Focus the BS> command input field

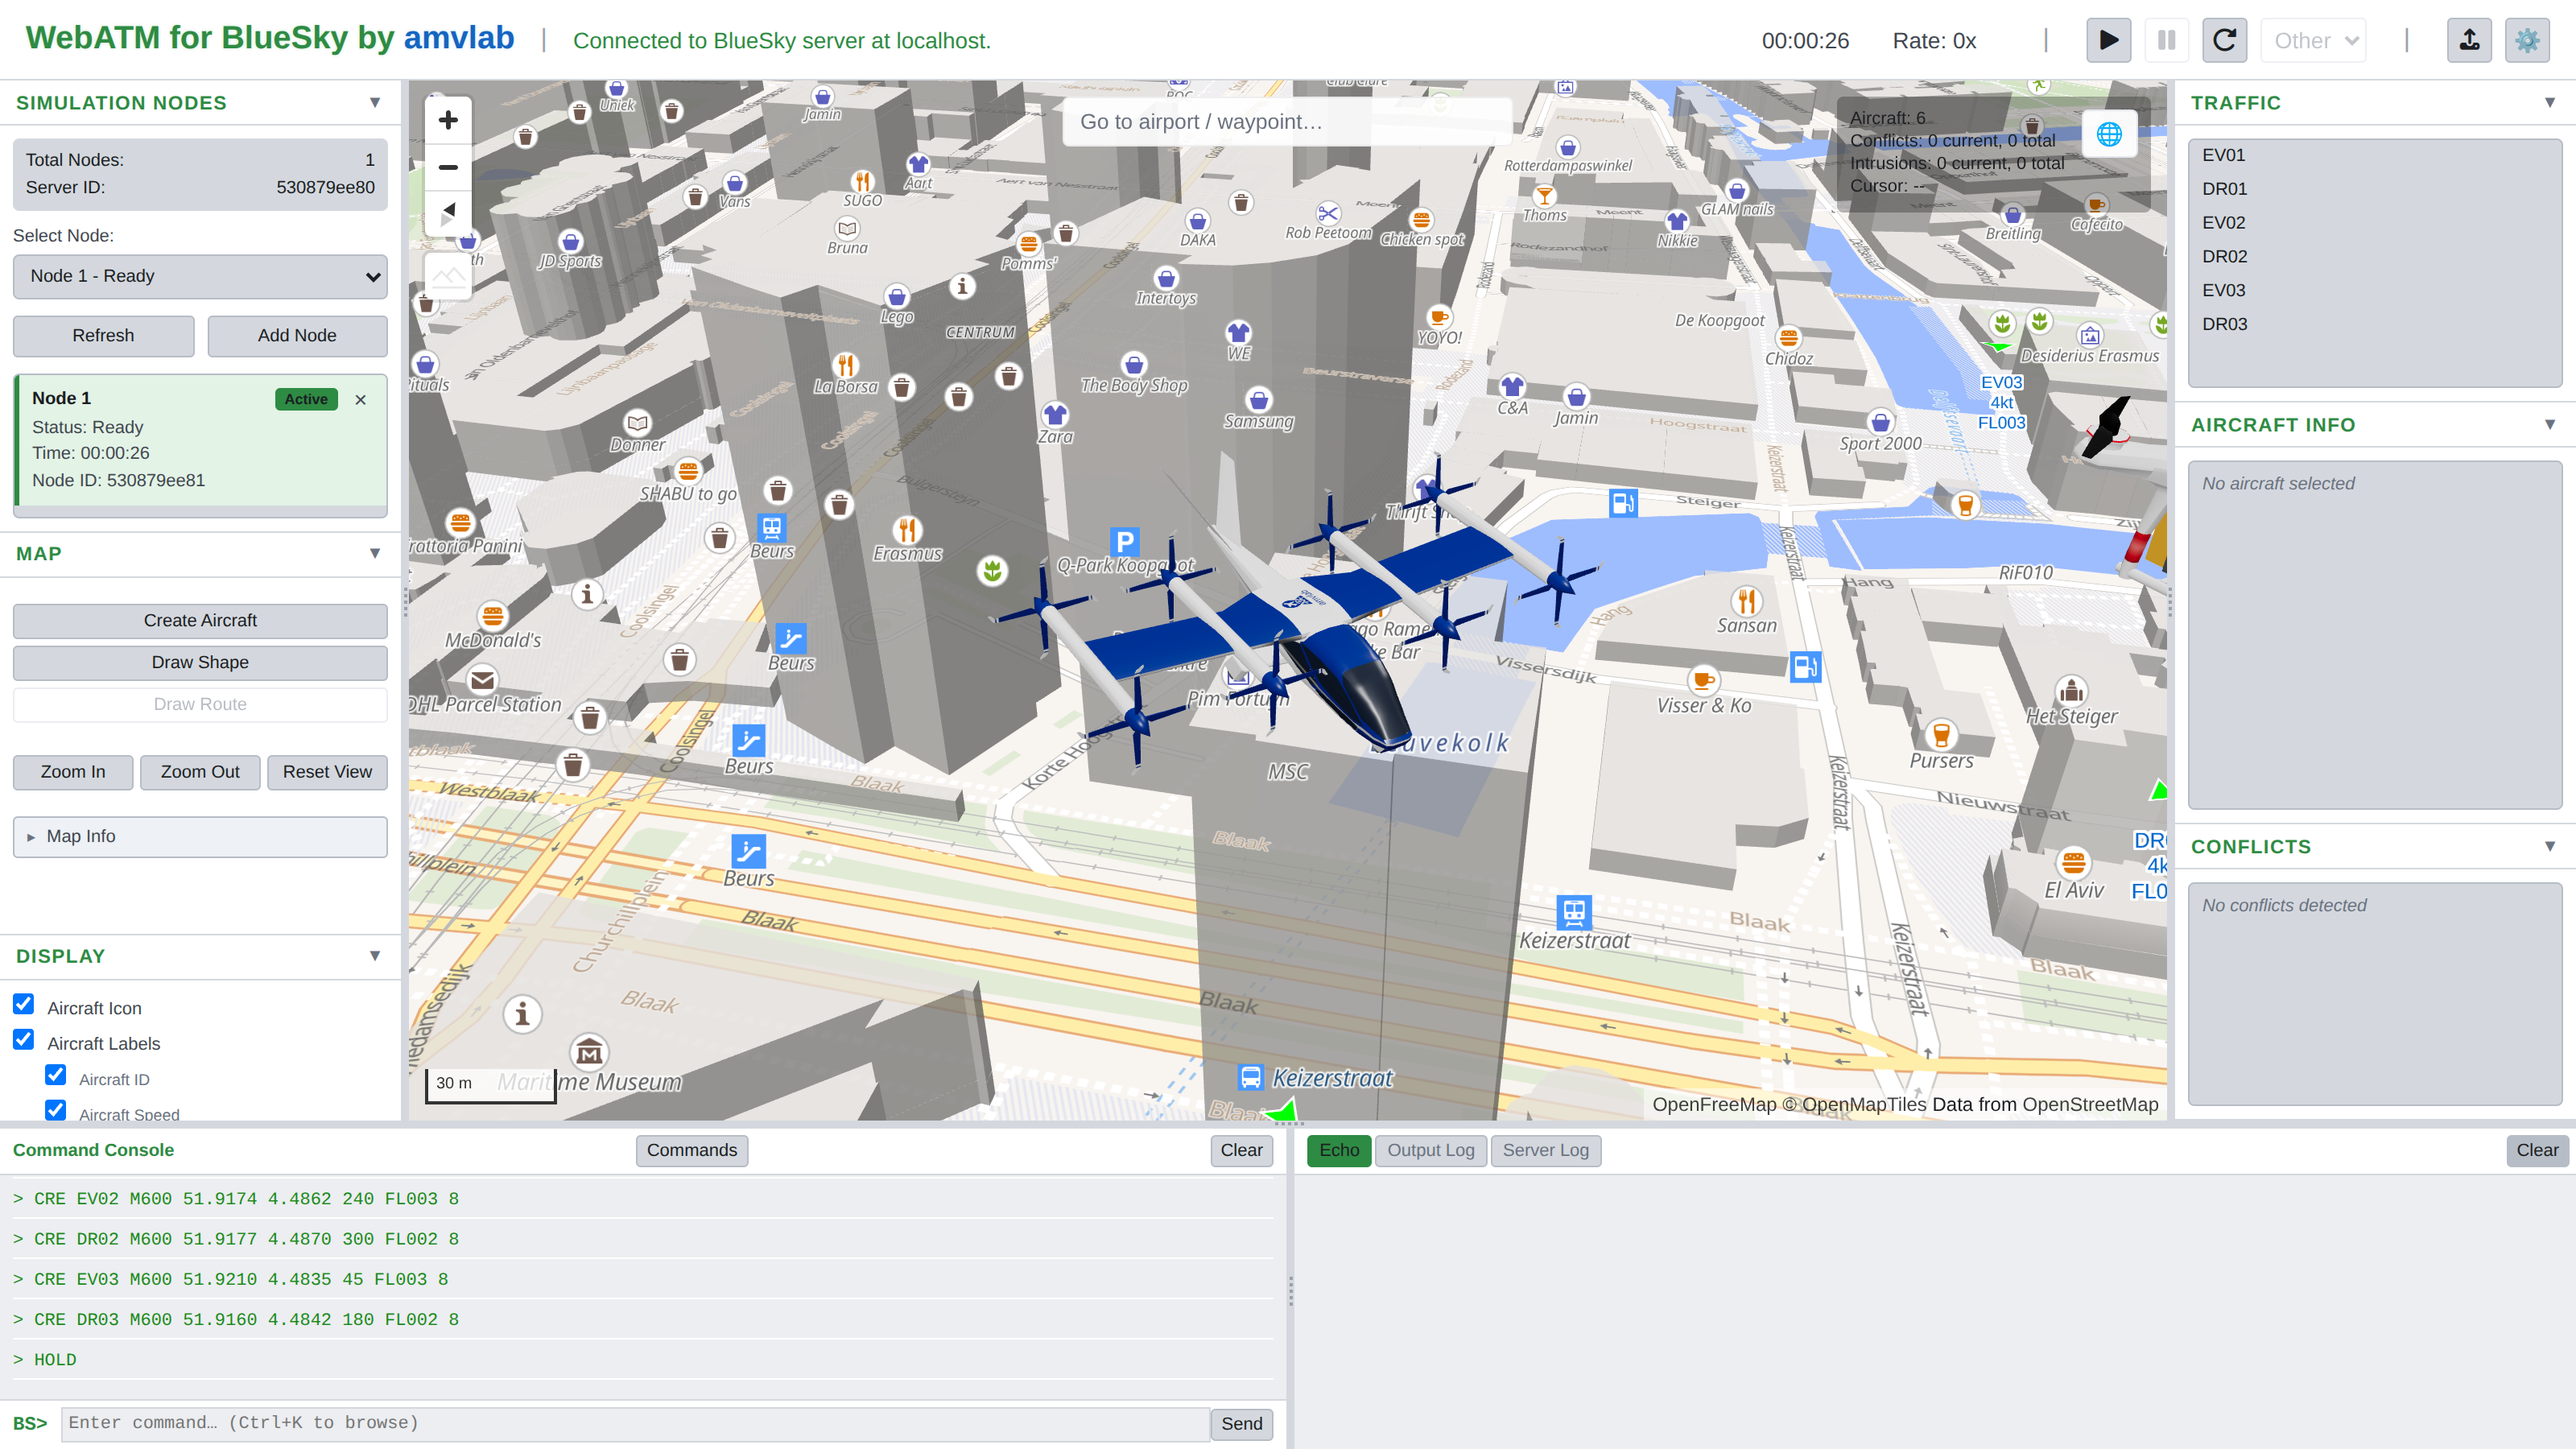(x=635, y=1423)
